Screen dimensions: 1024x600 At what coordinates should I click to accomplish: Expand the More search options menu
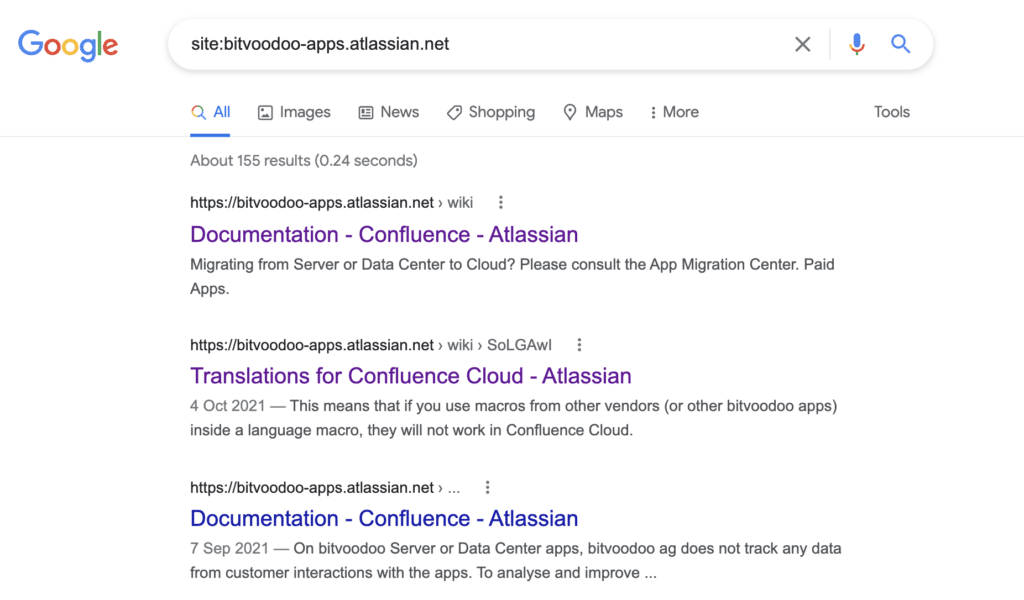click(x=674, y=112)
